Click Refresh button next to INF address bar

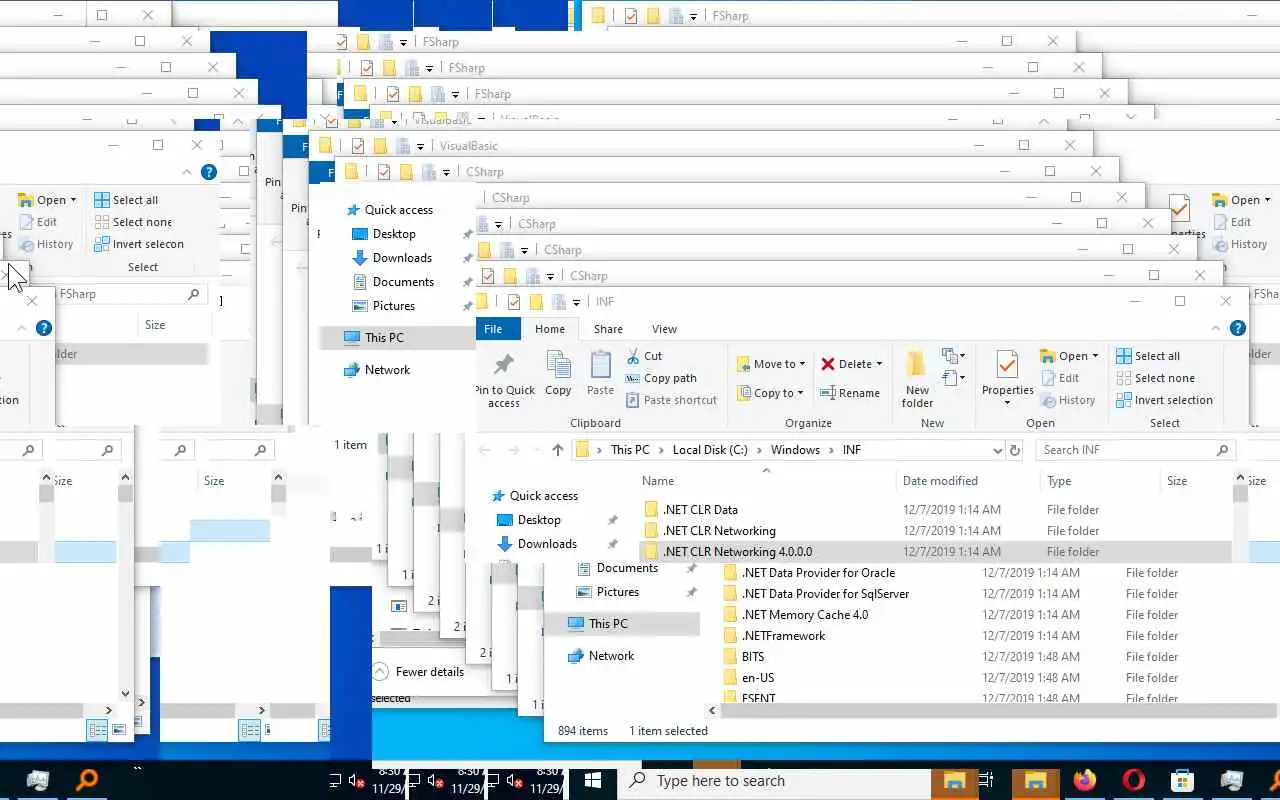(1015, 450)
